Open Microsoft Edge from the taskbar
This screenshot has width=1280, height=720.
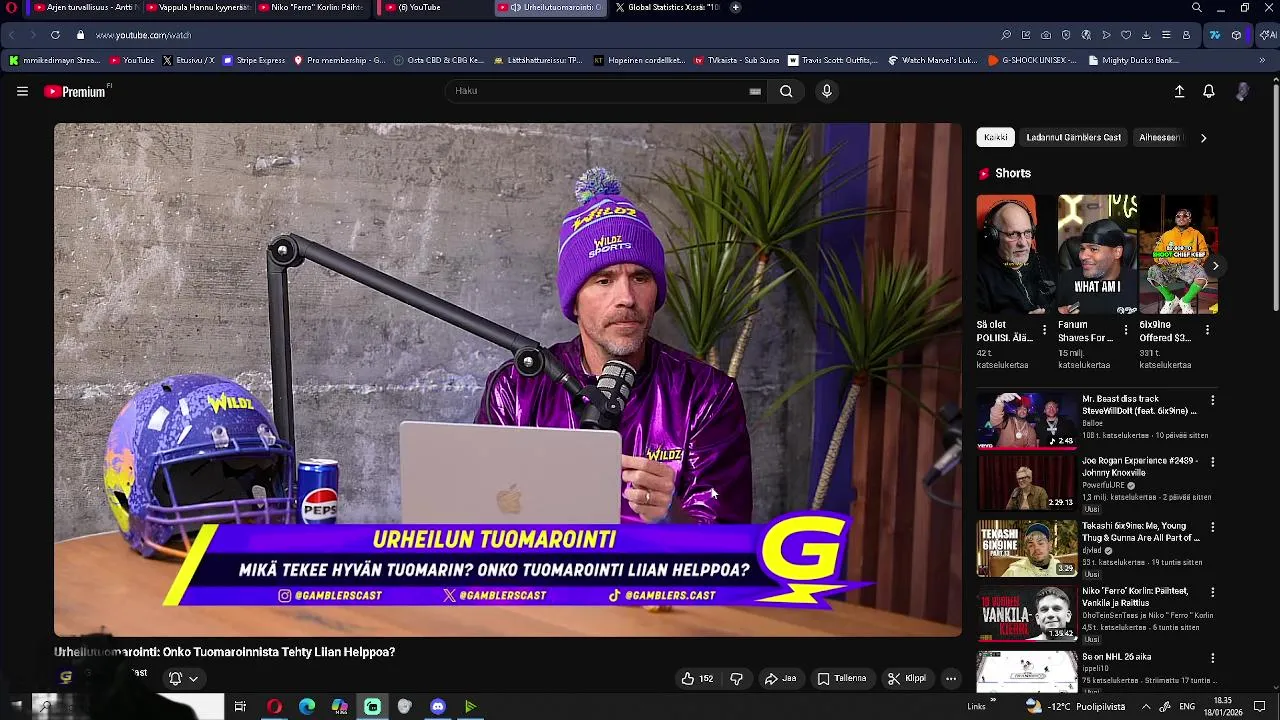pos(307,707)
